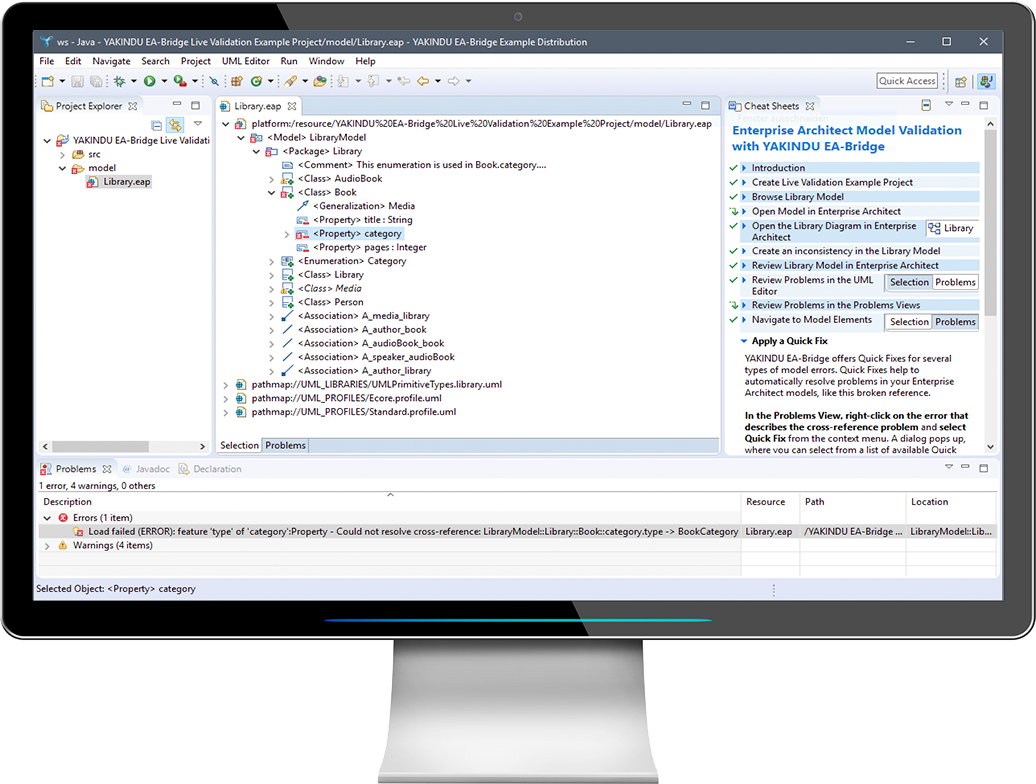The height and width of the screenshot is (784, 1036).
Task: Collapse the Errors group in Problems
Action: pyautogui.click(x=48, y=518)
